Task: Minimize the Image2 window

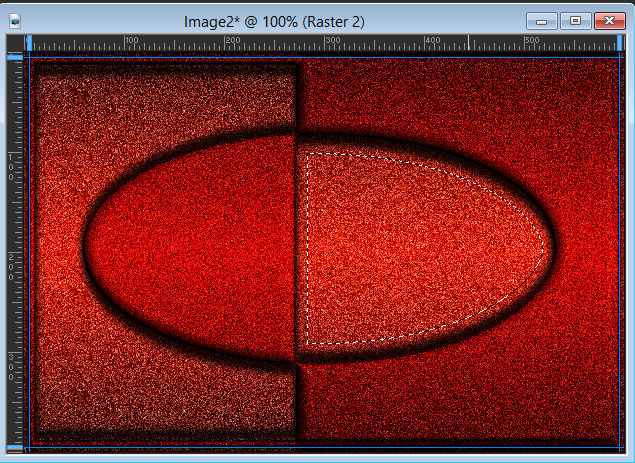Action: tap(541, 21)
